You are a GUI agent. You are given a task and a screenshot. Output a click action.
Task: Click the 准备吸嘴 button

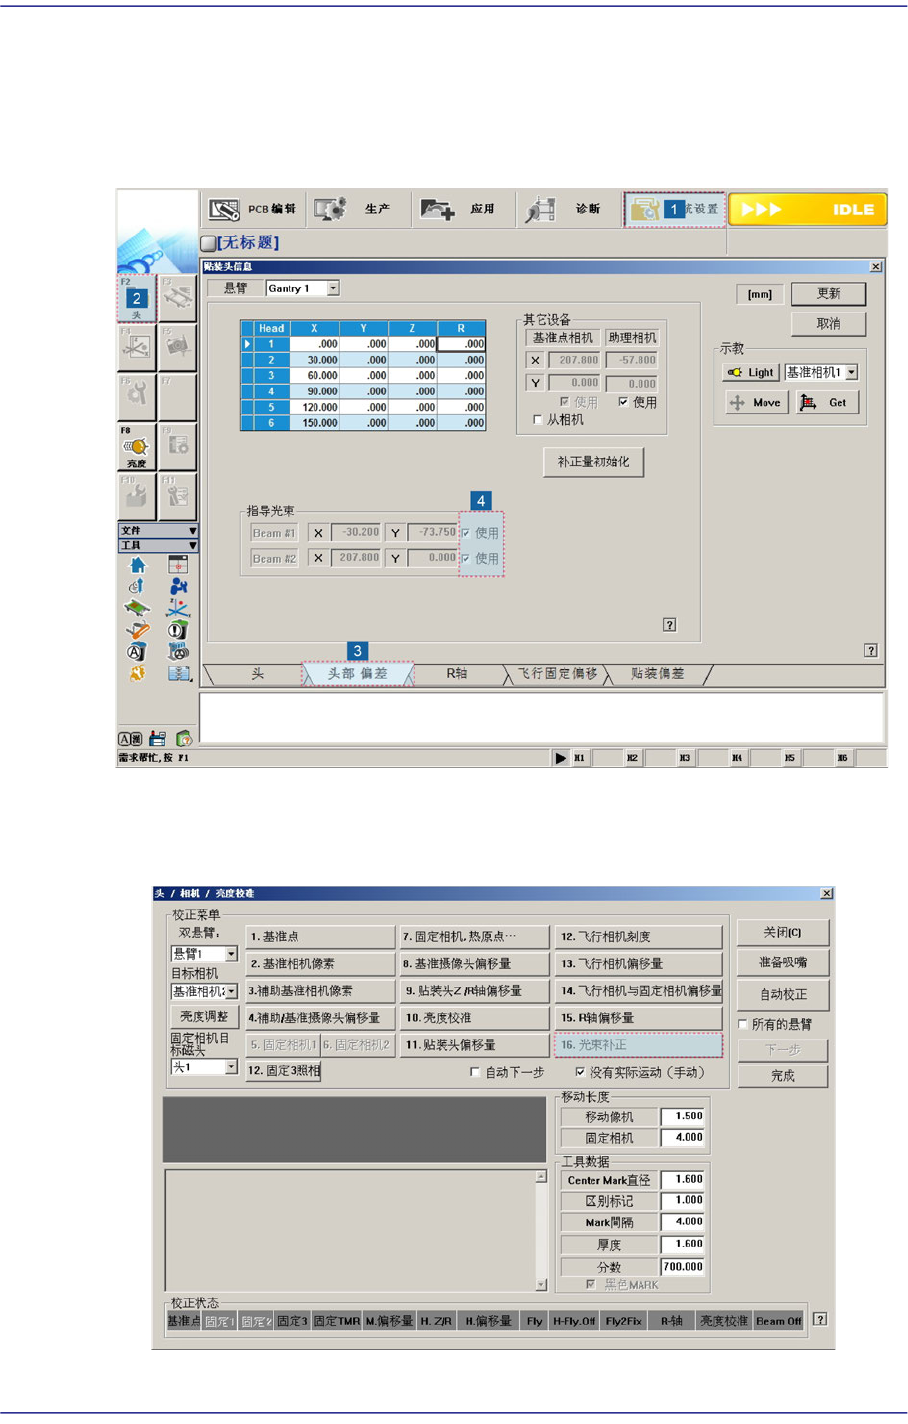[783, 963]
